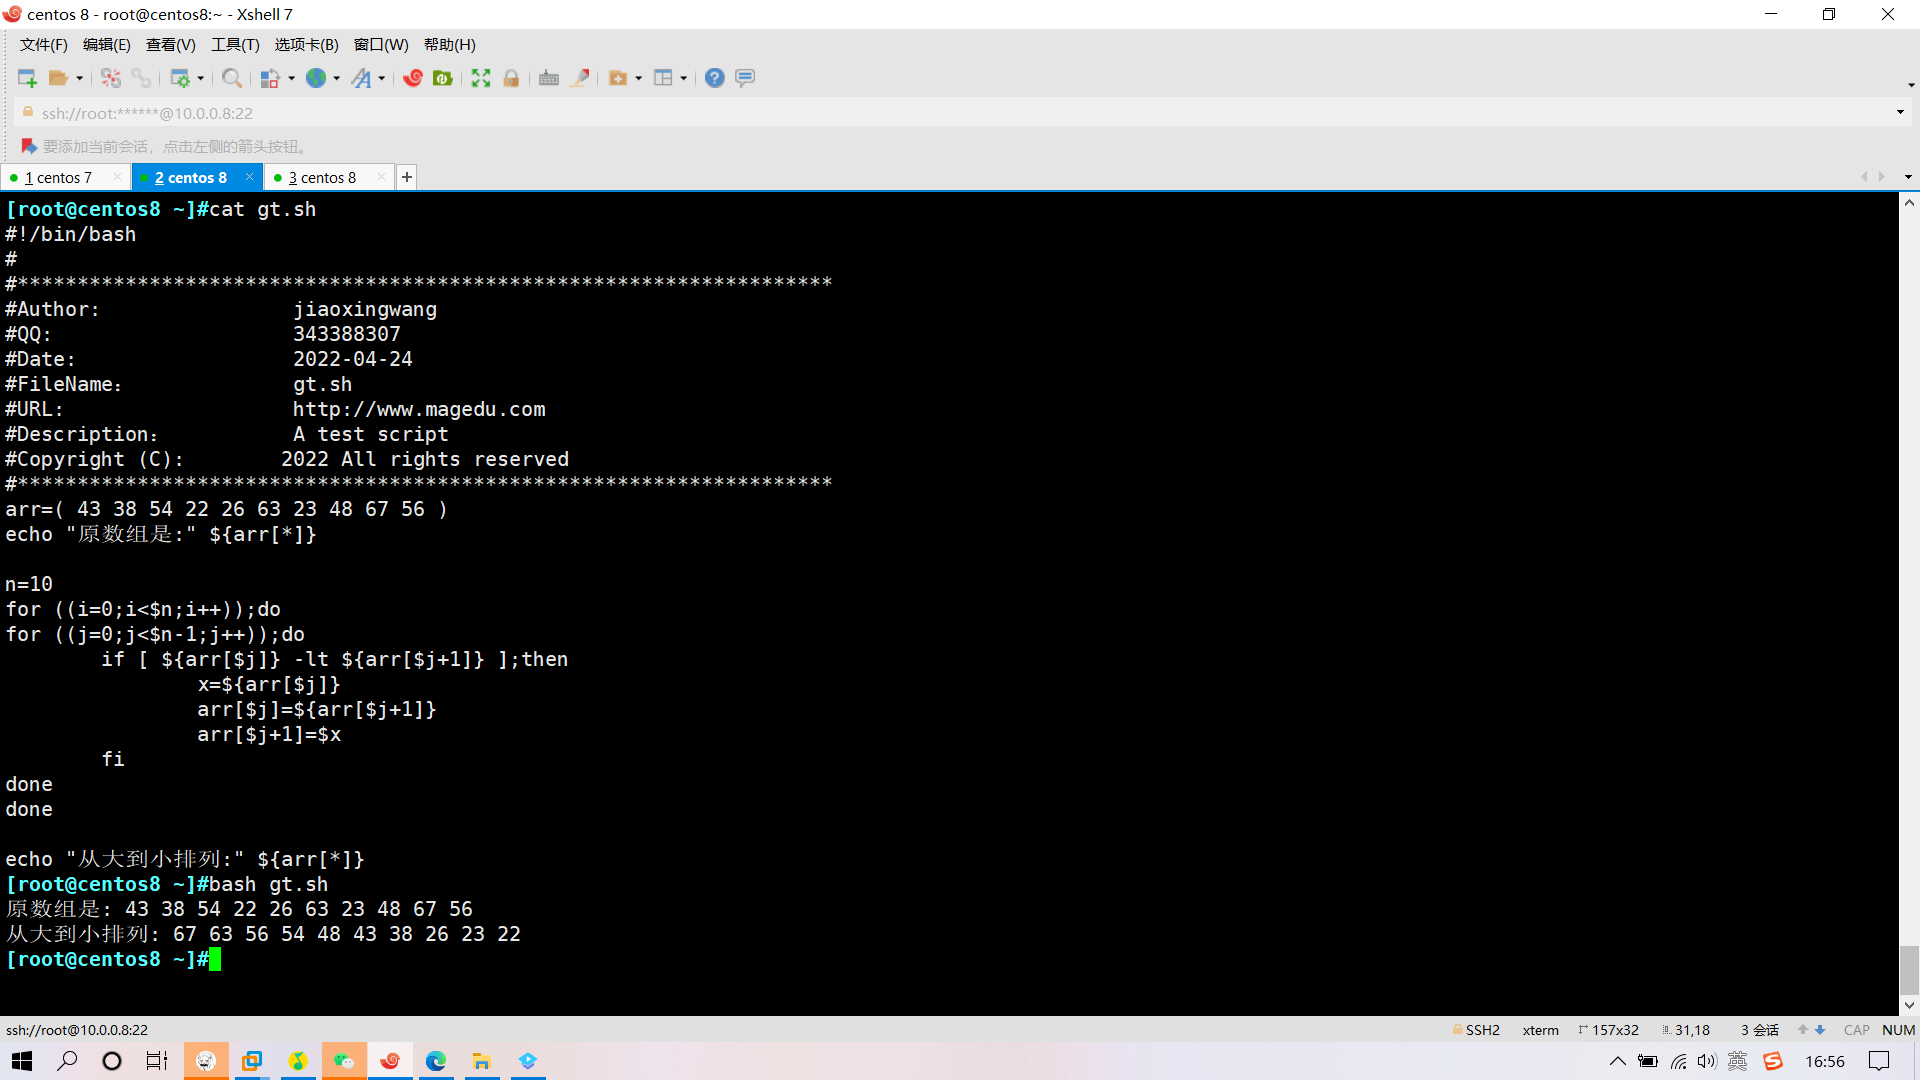Switch to the 1 centos 7 tab
Screen dimensions: 1920x1080
(x=58, y=177)
